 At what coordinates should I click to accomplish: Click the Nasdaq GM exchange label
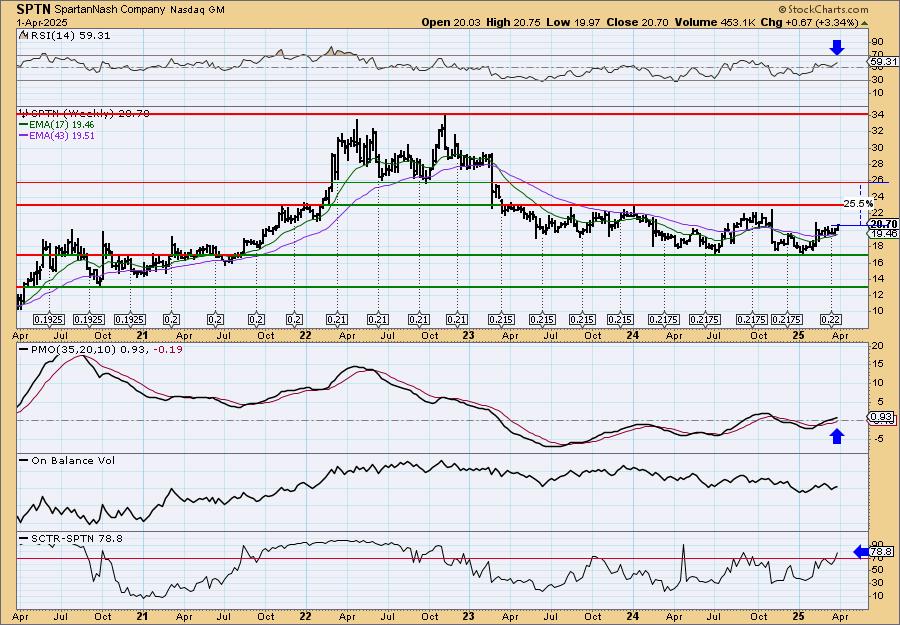[198, 10]
